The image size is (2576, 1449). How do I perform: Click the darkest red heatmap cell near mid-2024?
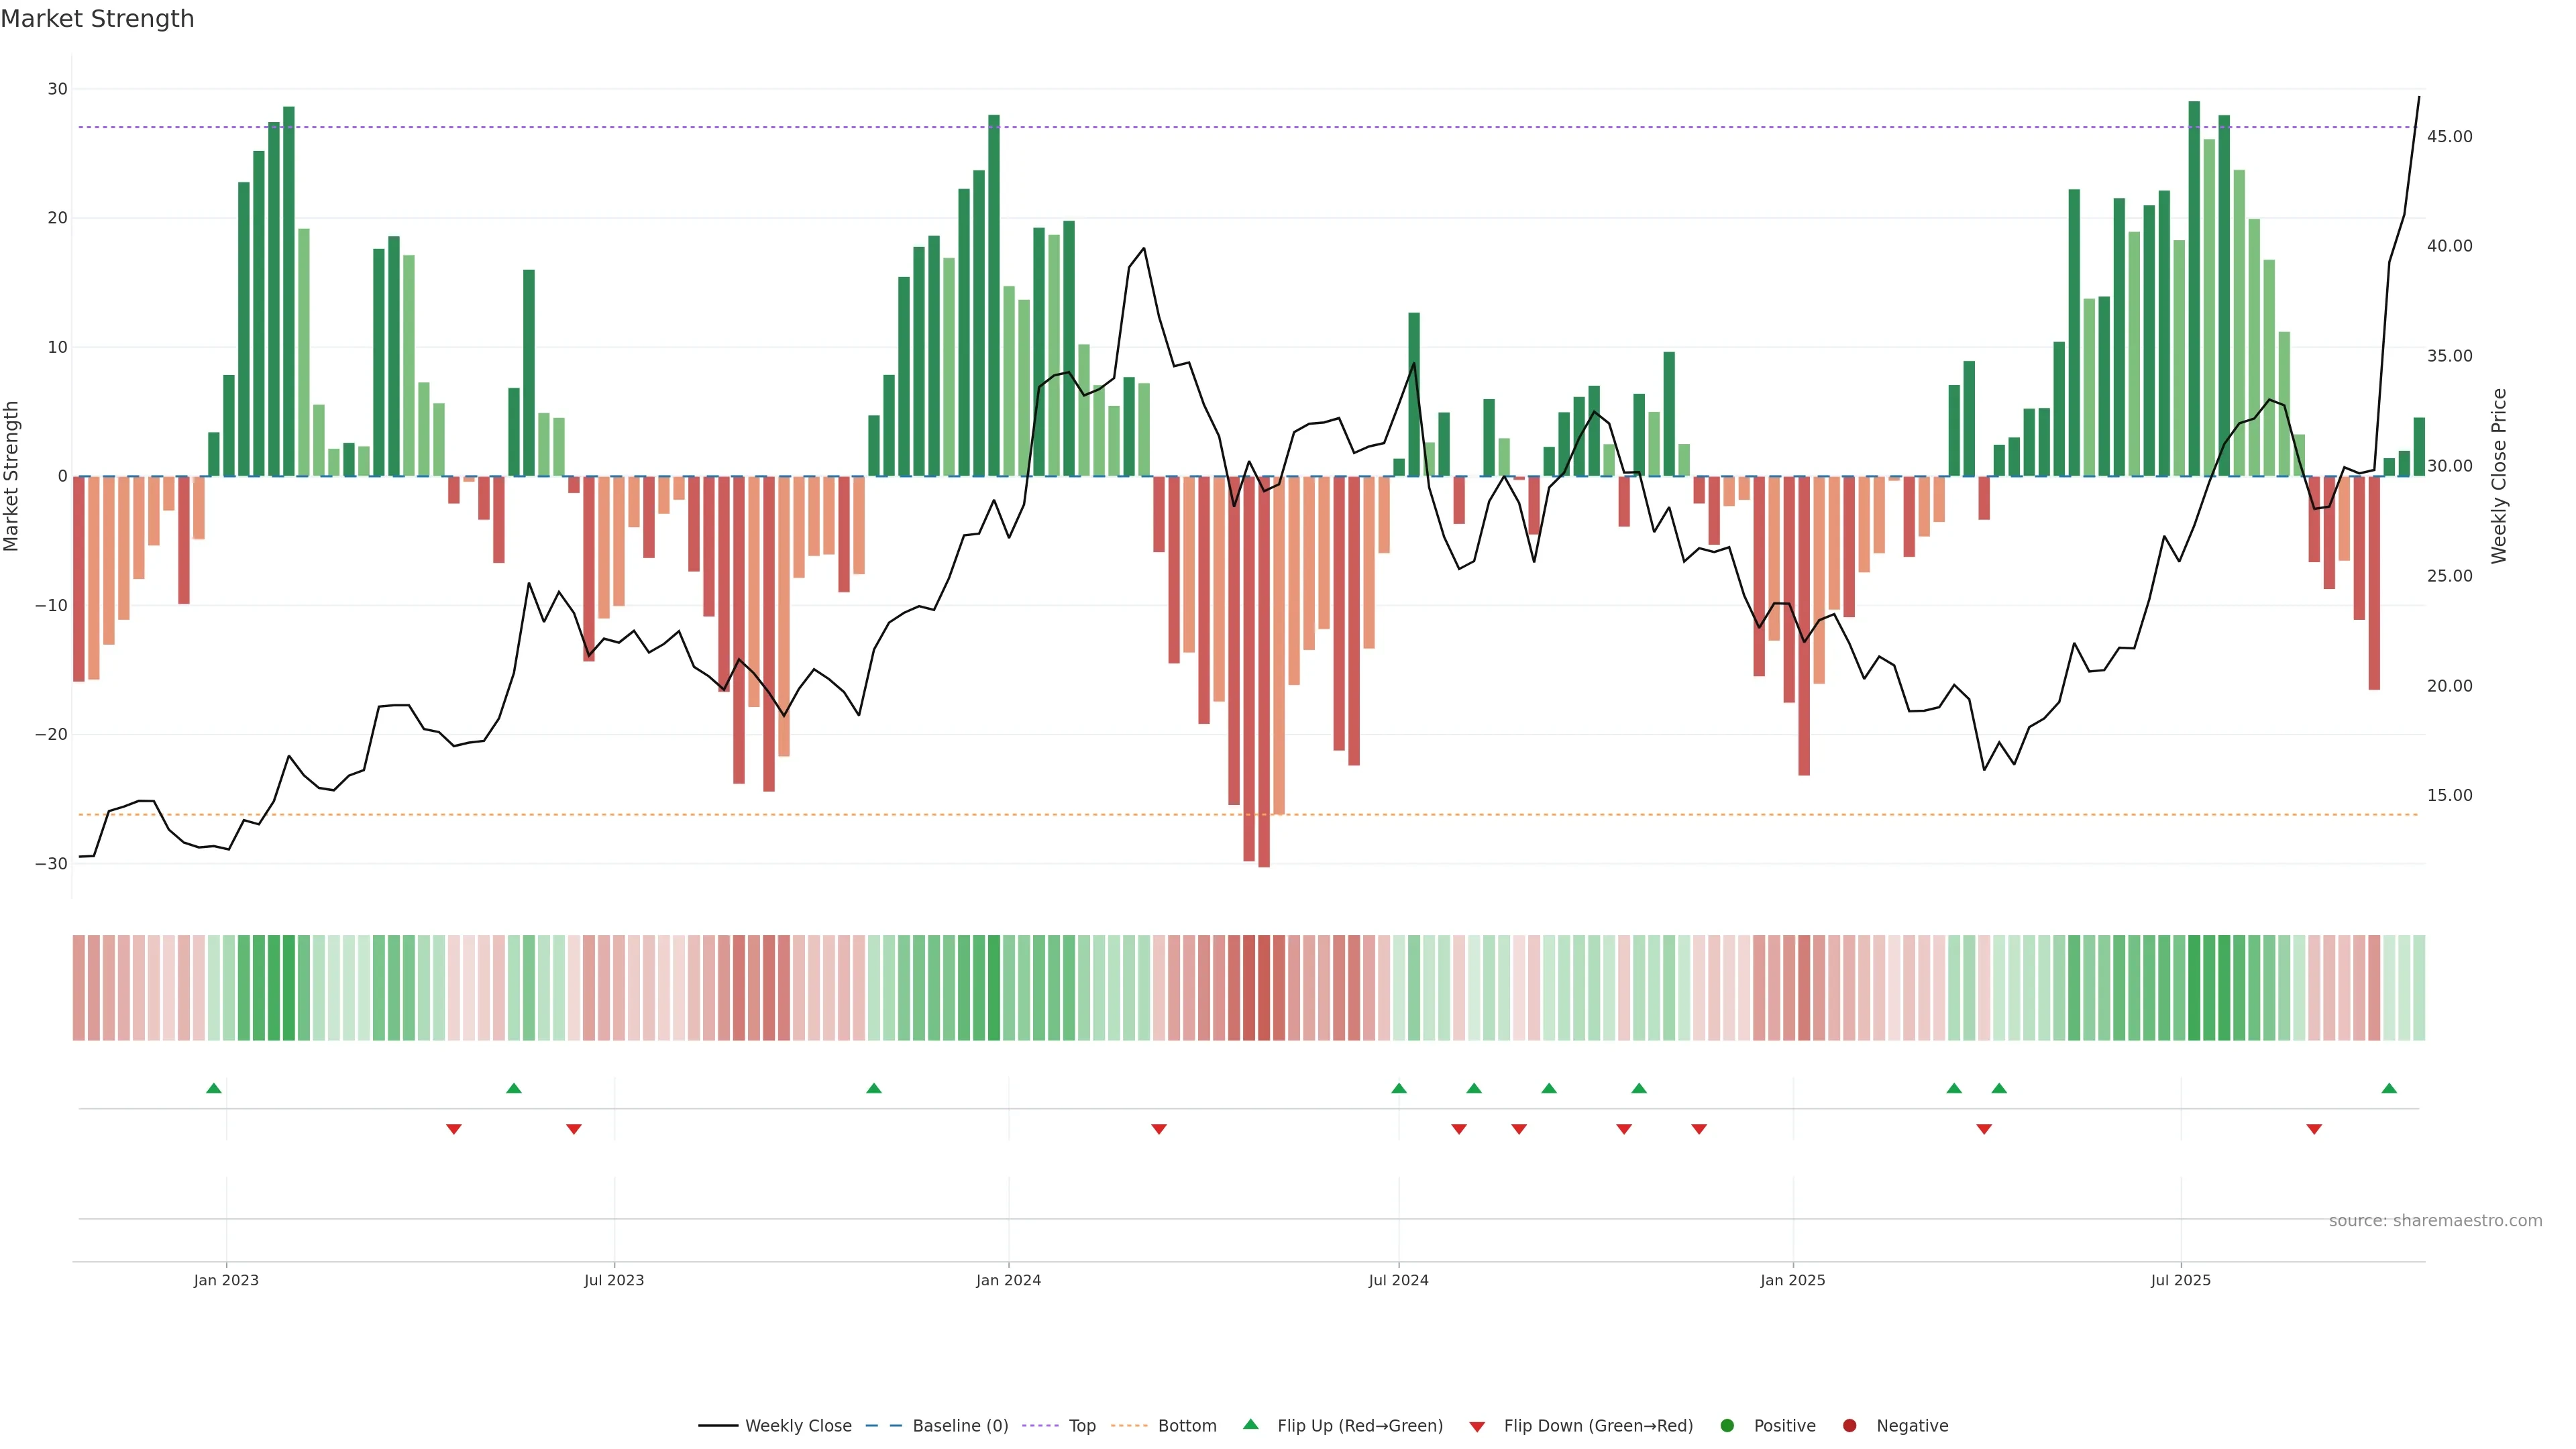(x=1264, y=988)
